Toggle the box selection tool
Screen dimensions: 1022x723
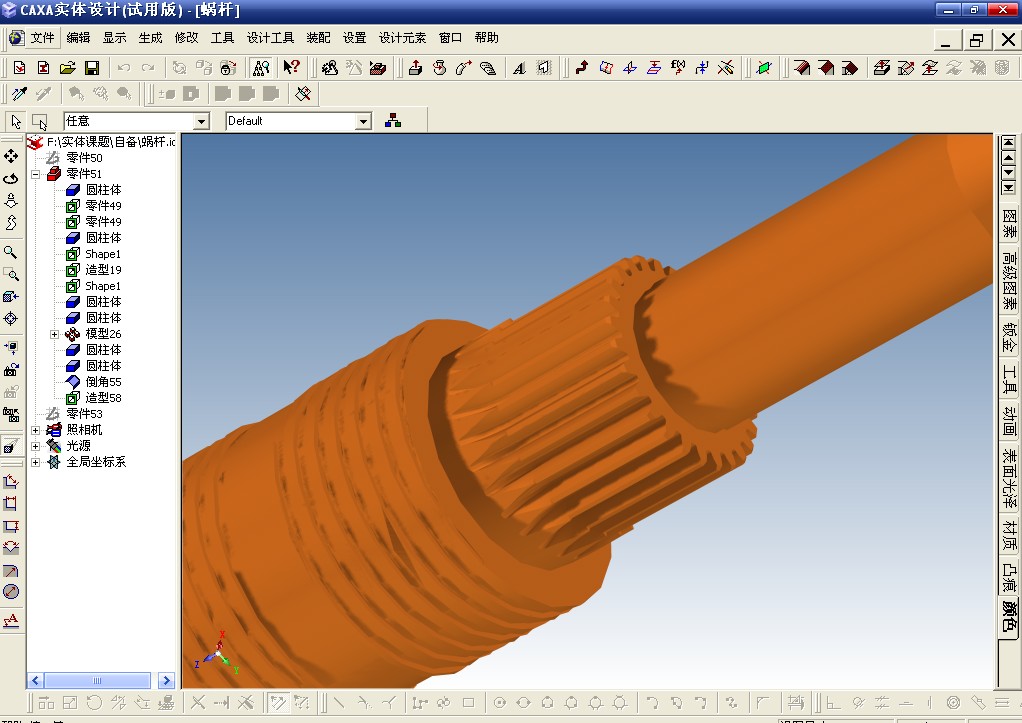point(40,121)
